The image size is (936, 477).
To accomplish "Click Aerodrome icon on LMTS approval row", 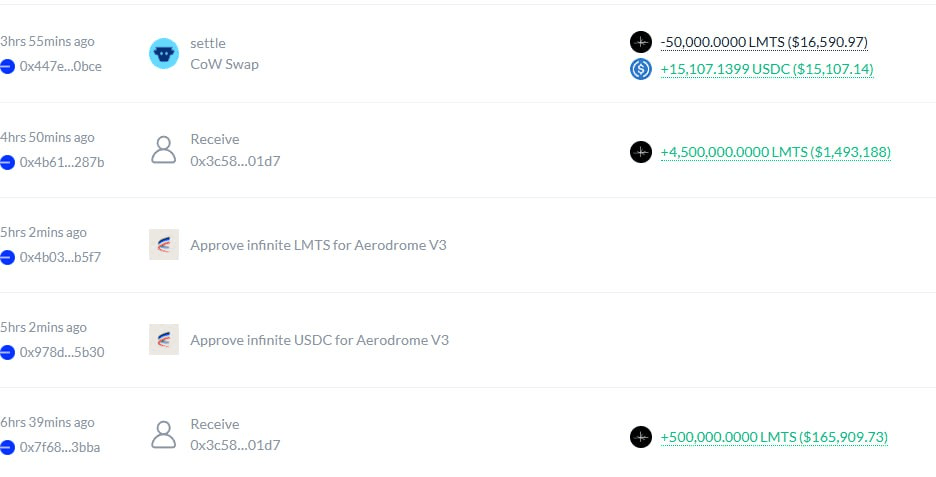I will point(163,245).
